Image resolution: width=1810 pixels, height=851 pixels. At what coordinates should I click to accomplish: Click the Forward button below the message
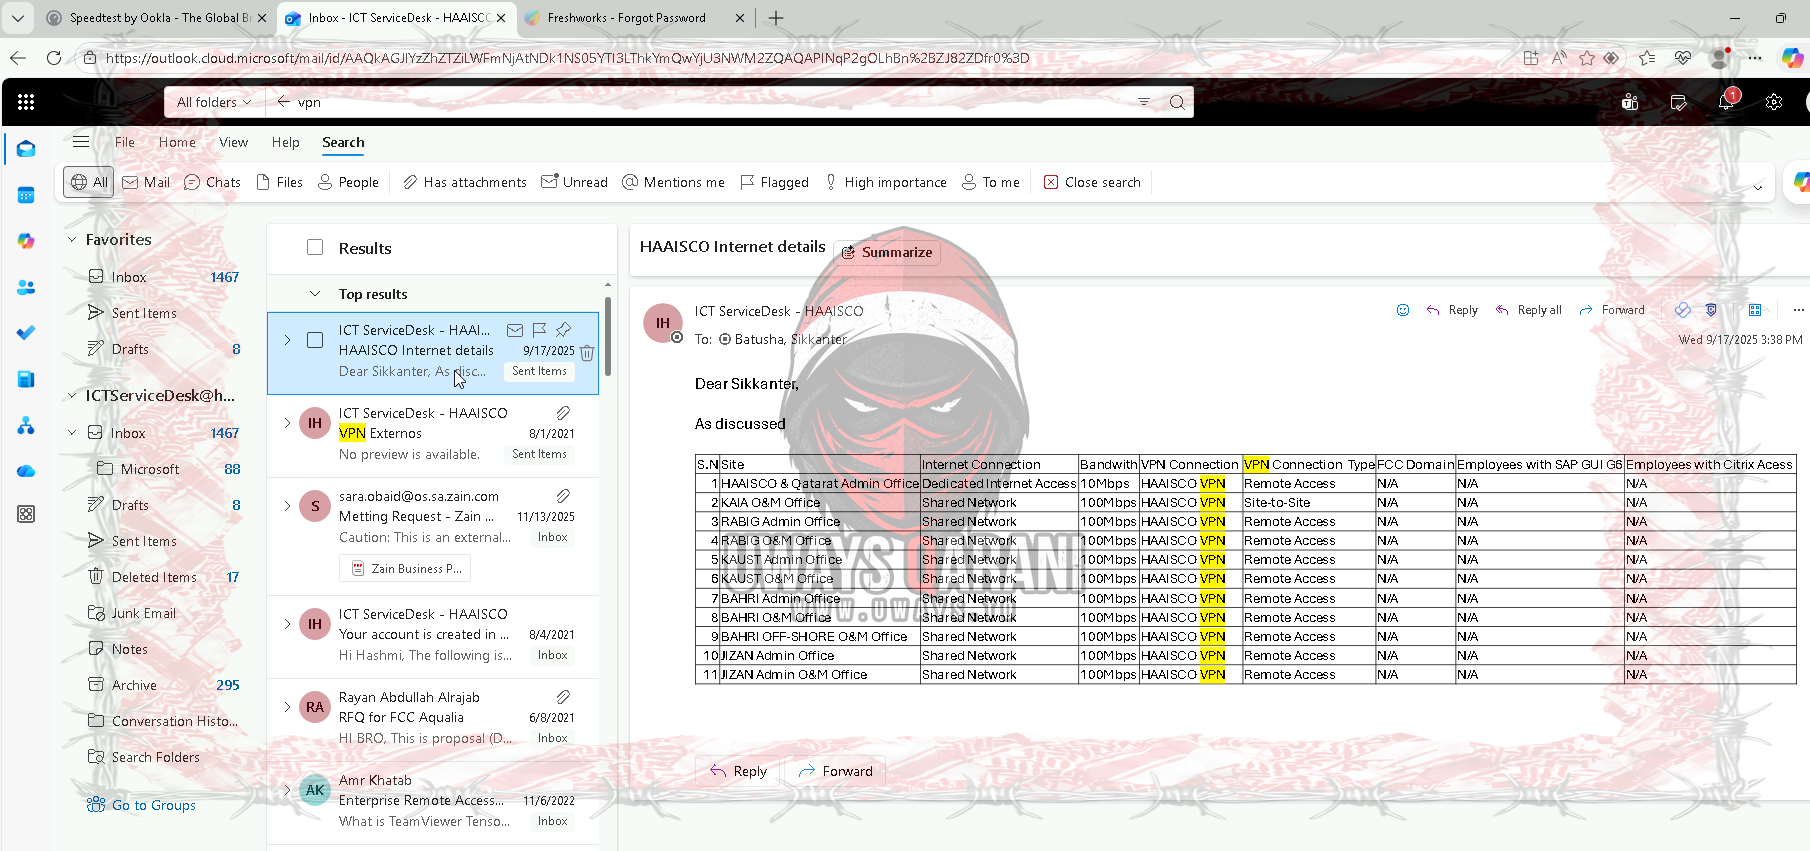click(x=835, y=771)
